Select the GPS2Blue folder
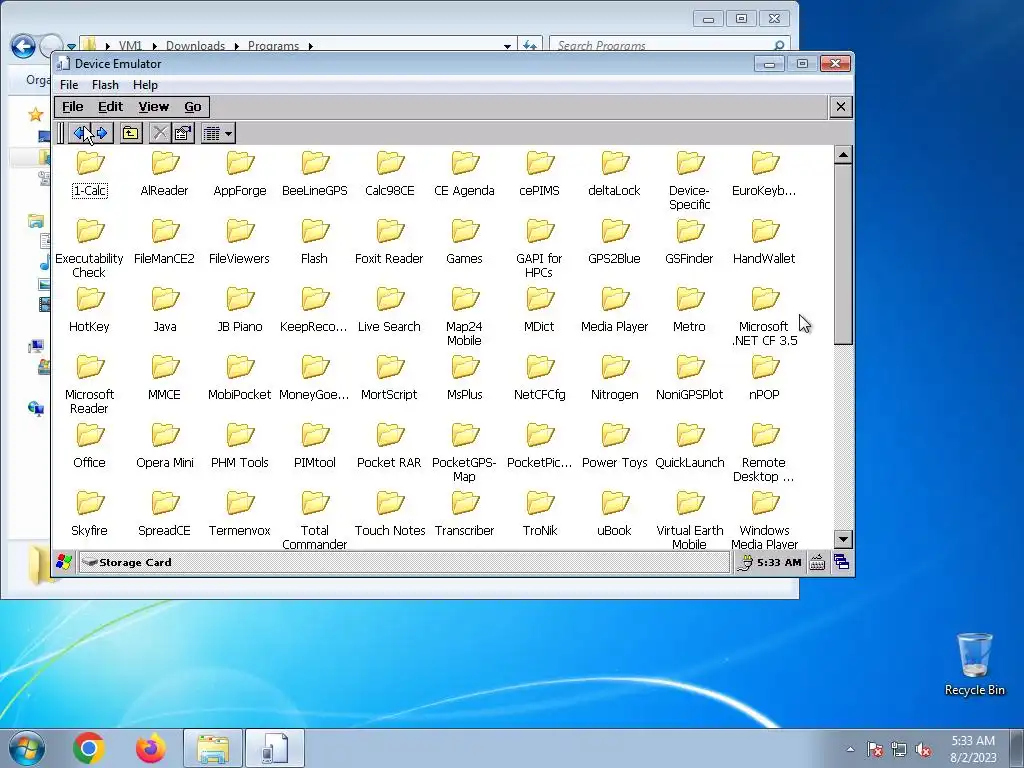The image size is (1024, 768). click(615, 242)
